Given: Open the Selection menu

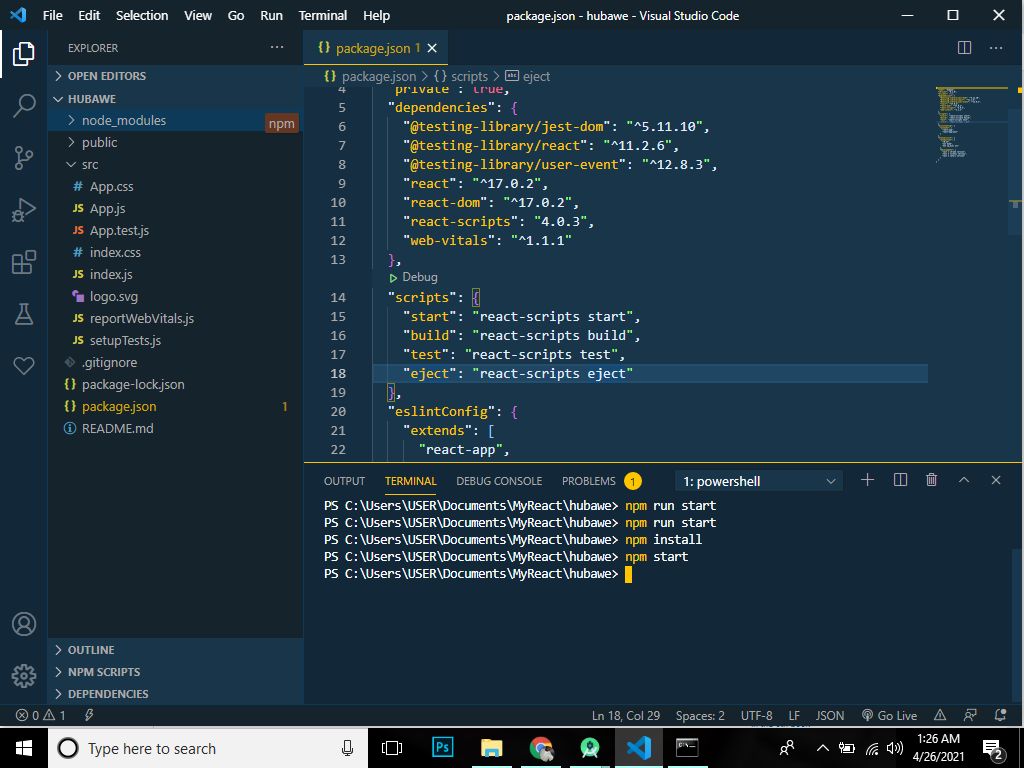Looking at the screenshot, I should pyautogui.click(x=142, y=15).
